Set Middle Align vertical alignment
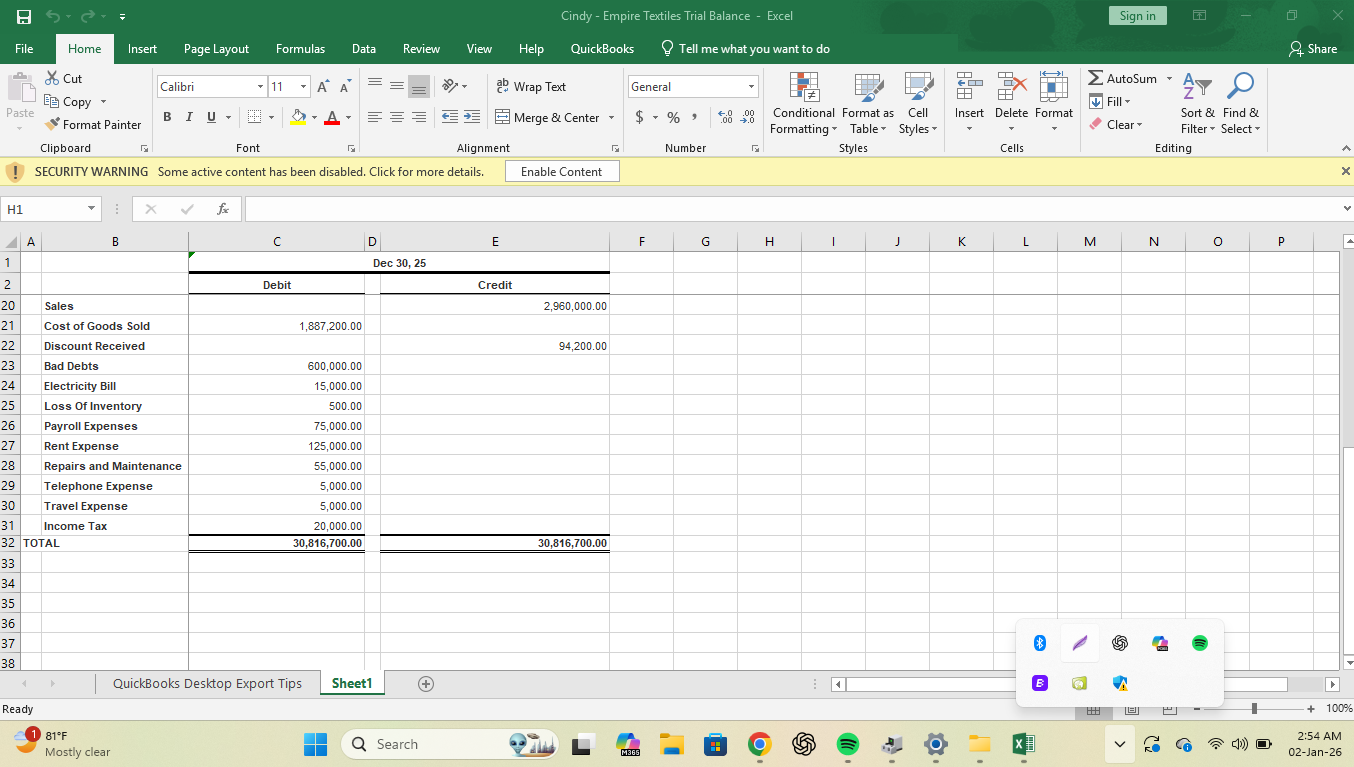Viewport: 1354px width, 767px height. point(397,87)
